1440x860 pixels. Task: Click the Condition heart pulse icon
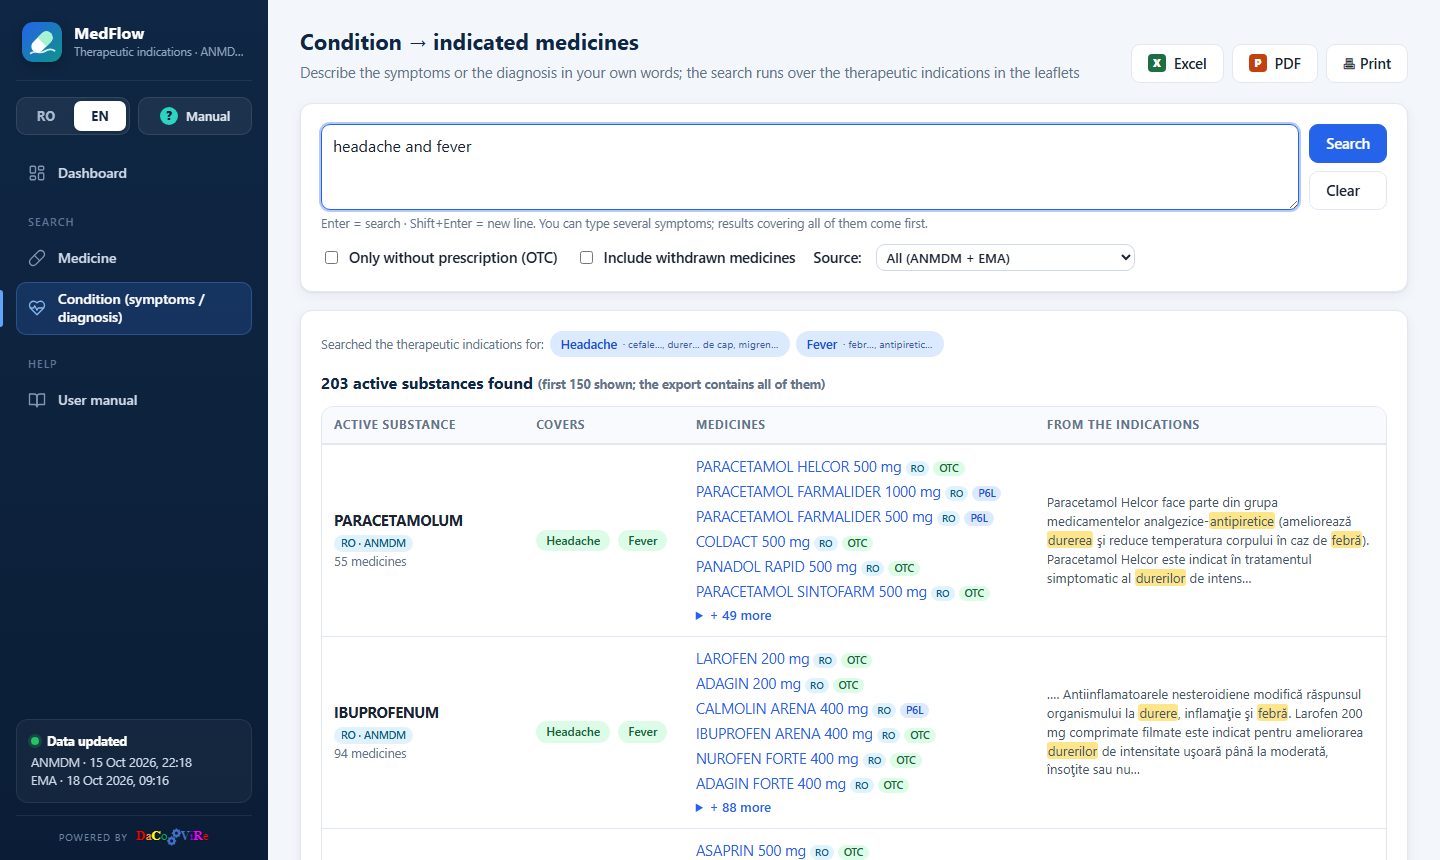click(37, 308)
